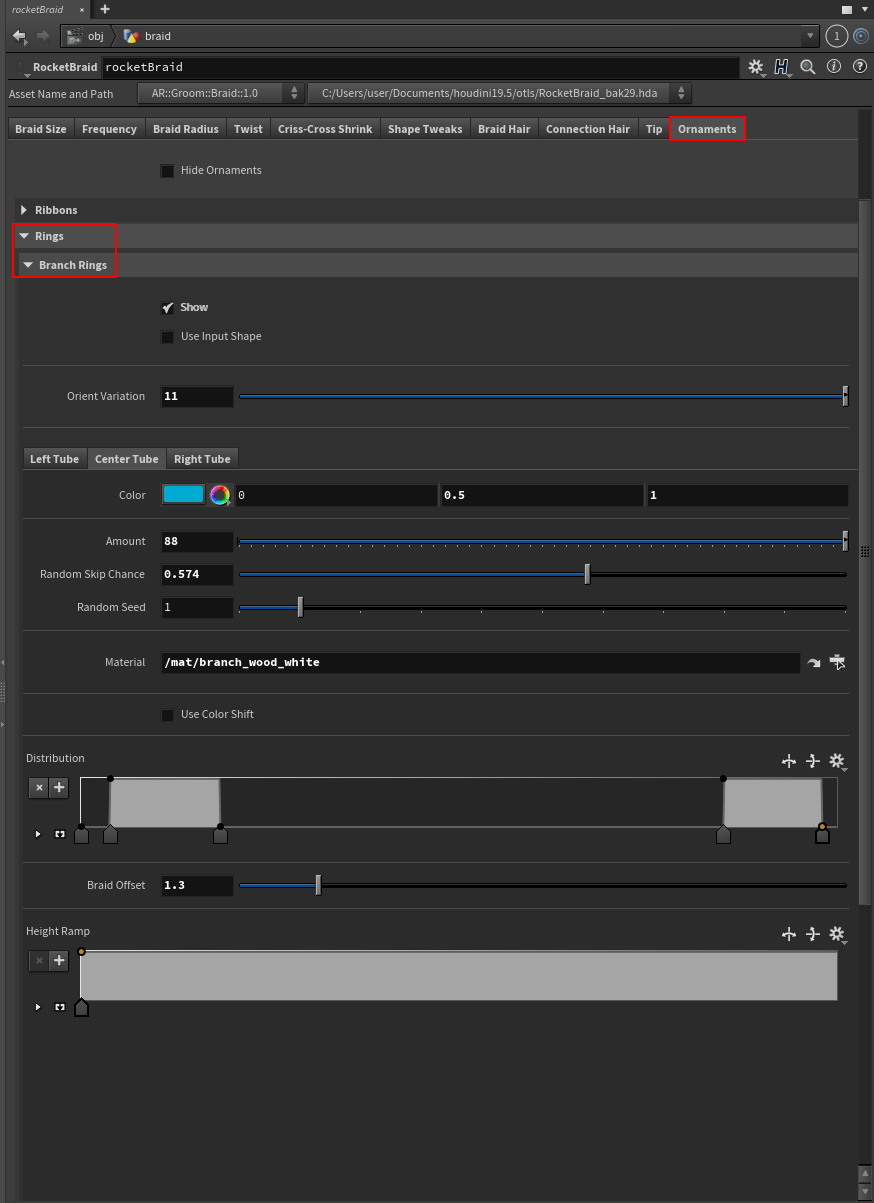Click the magnifier search parameters icon

[x=808, y=67]
